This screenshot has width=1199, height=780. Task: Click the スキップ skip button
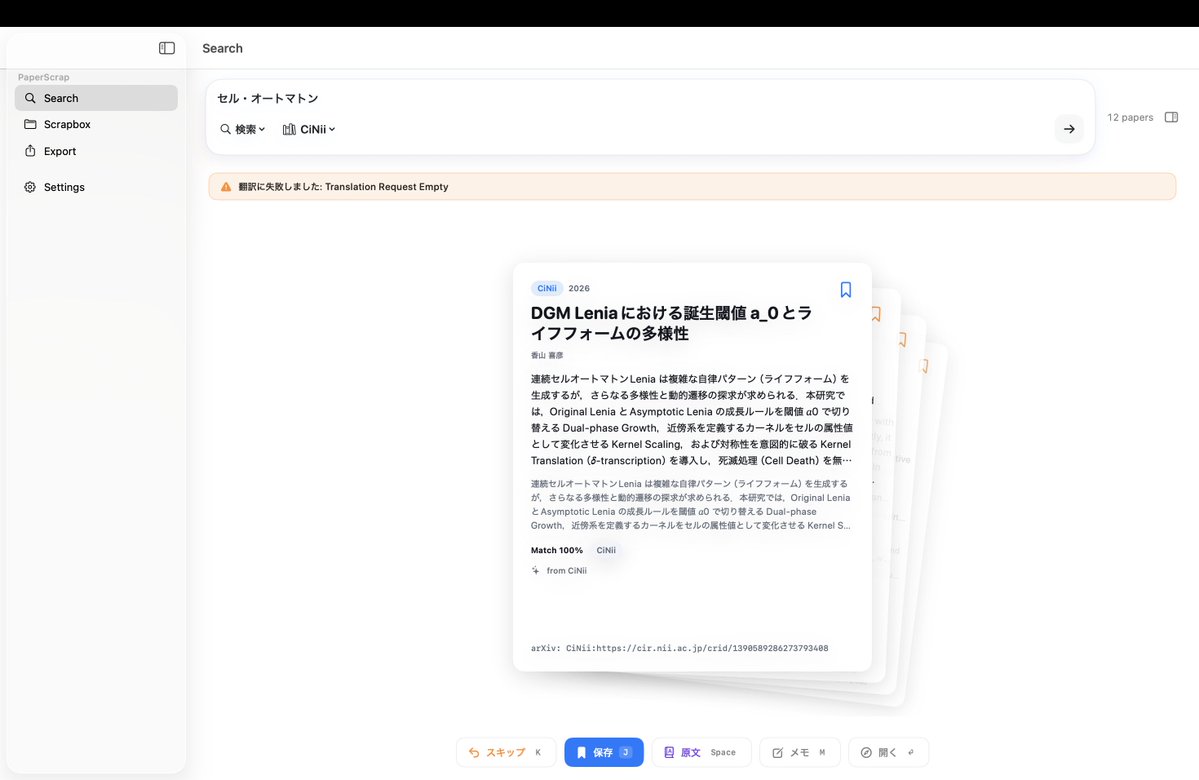[505, 752]
